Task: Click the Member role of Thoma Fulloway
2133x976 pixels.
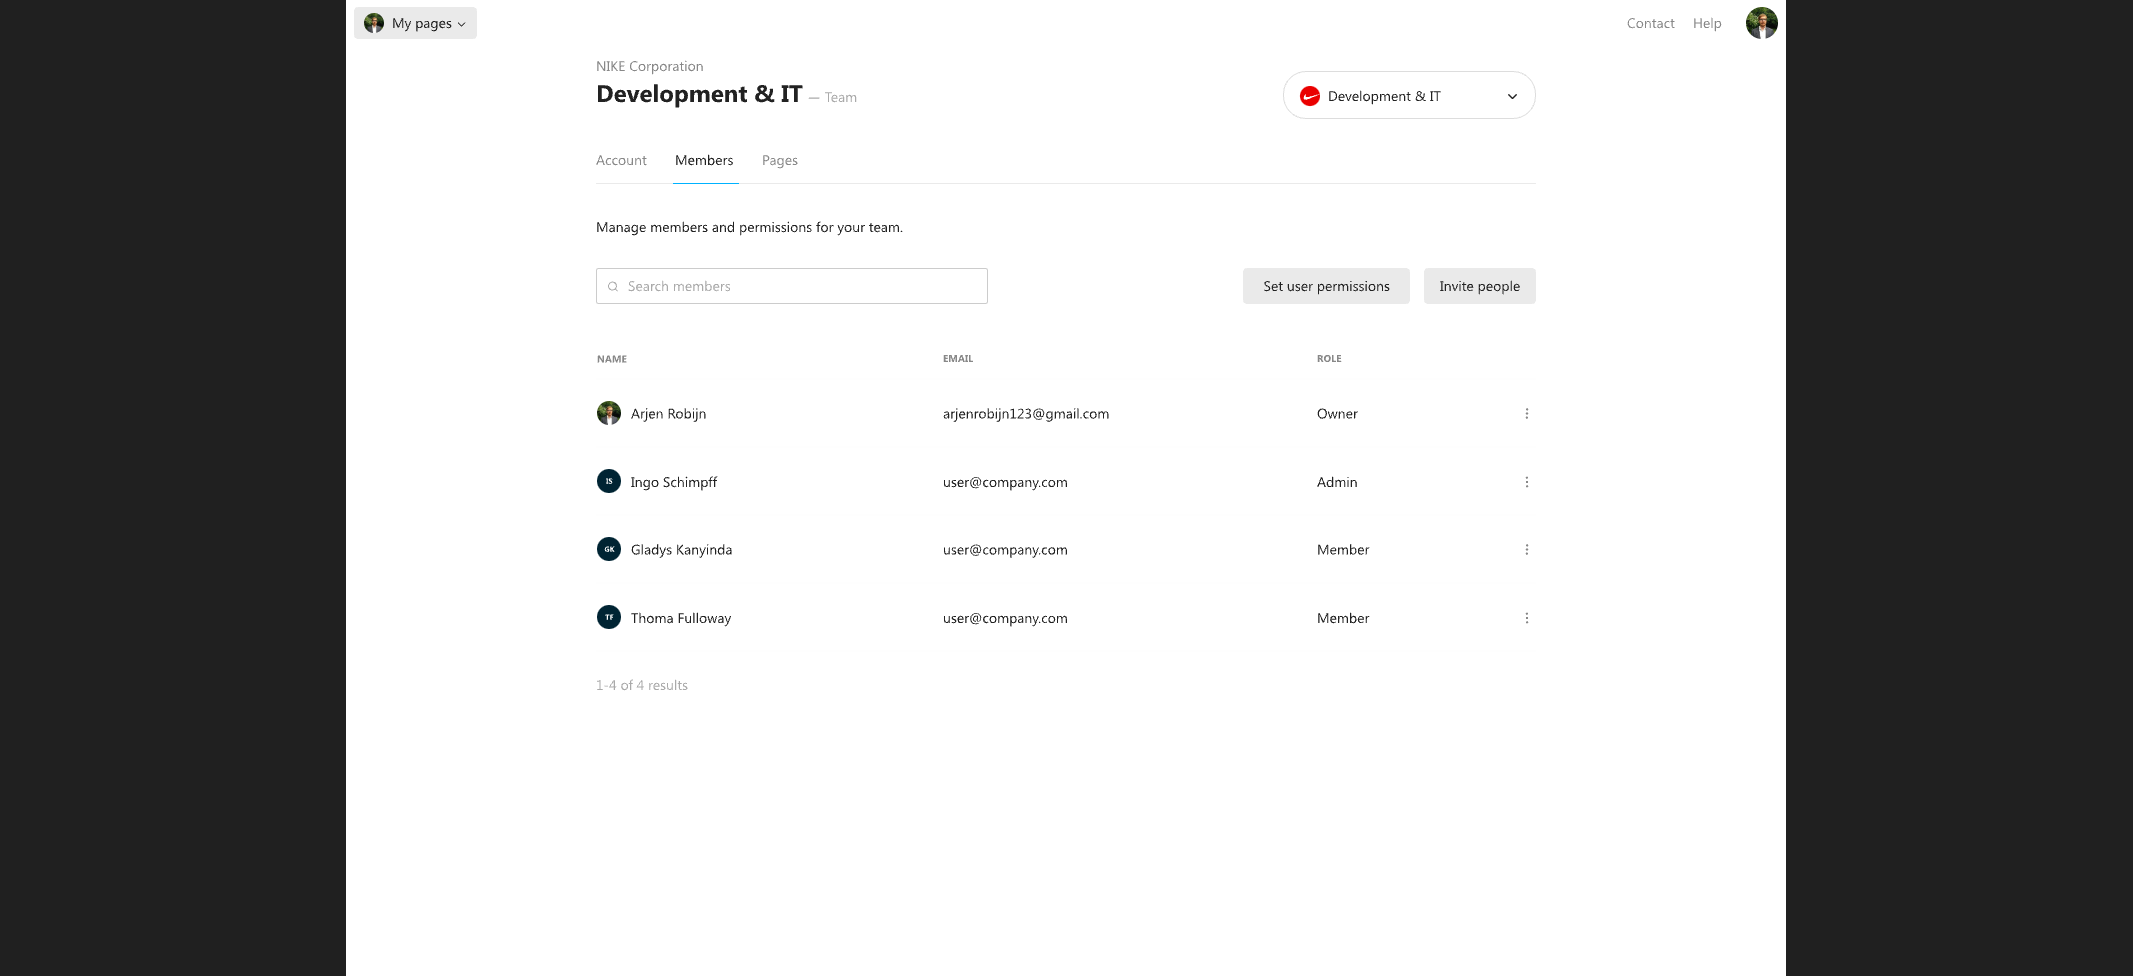Action: pos(1343,618)
